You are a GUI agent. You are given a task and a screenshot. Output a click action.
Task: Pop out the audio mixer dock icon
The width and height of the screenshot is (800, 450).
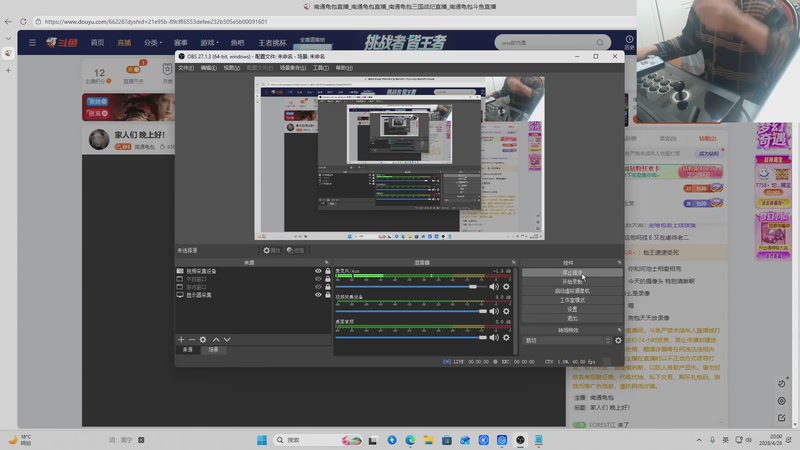tap(514, 262)
